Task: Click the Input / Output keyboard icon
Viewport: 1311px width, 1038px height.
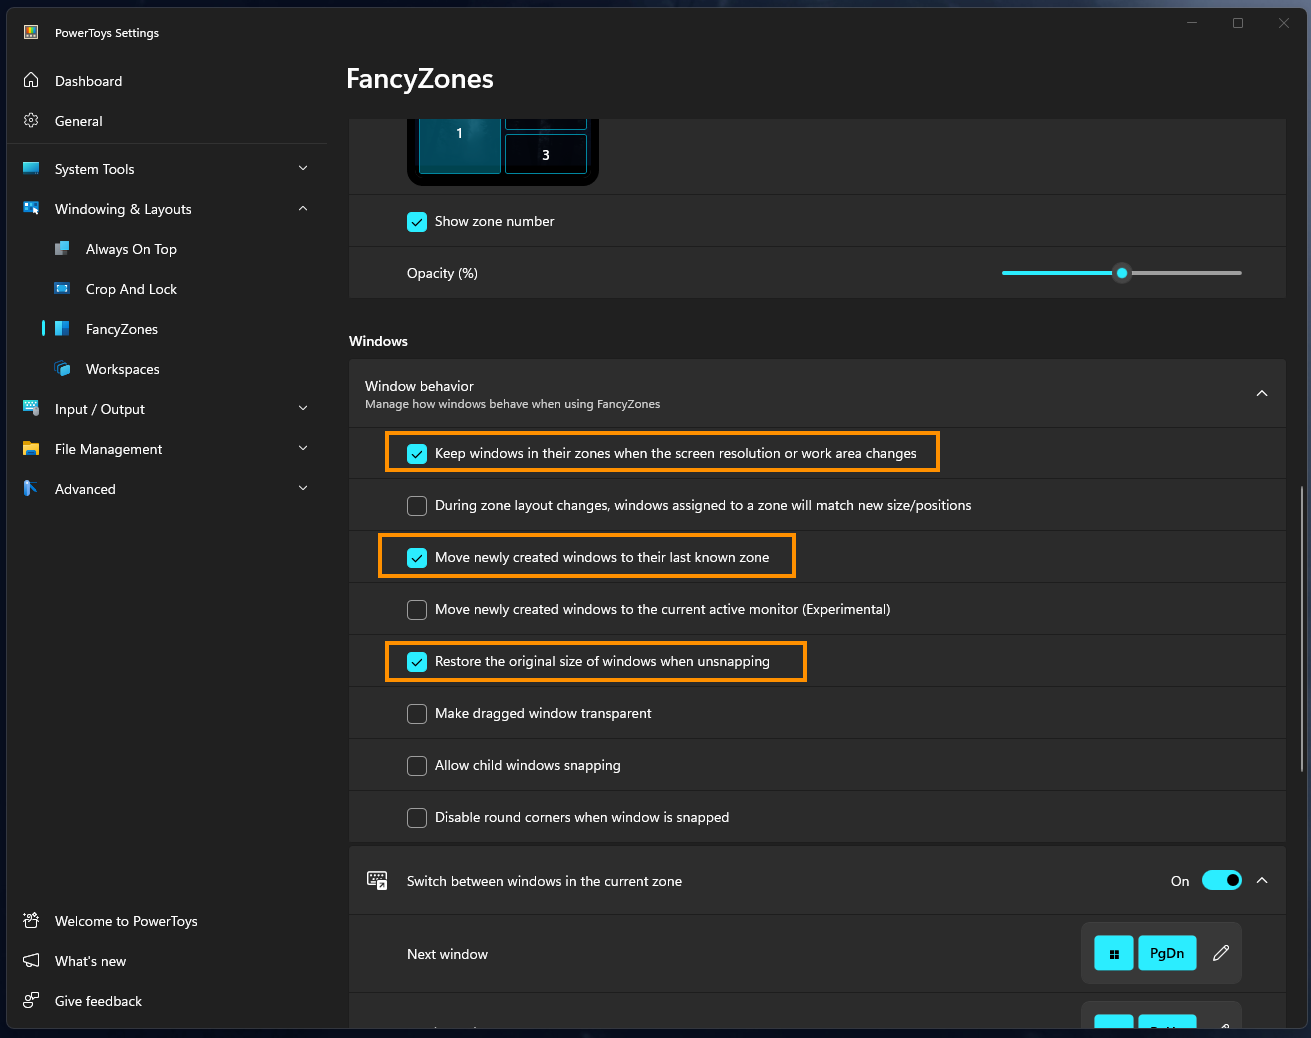Action: pos(31,409)
